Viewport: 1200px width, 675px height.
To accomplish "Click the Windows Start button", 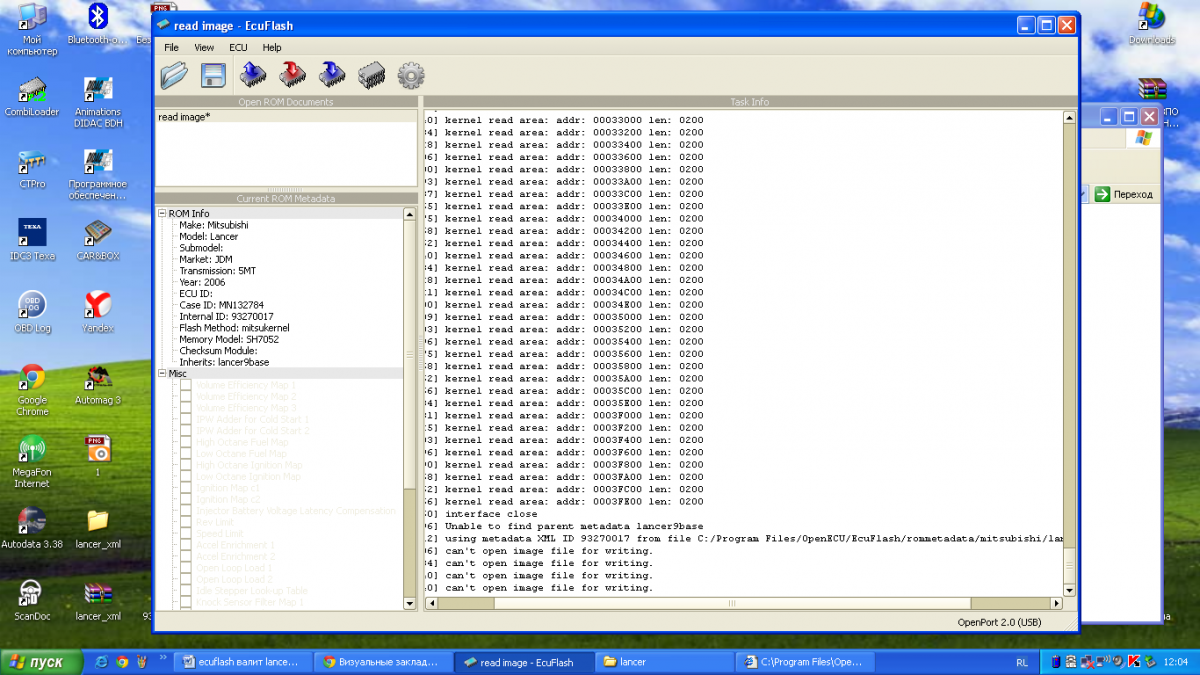I will 37,662.
